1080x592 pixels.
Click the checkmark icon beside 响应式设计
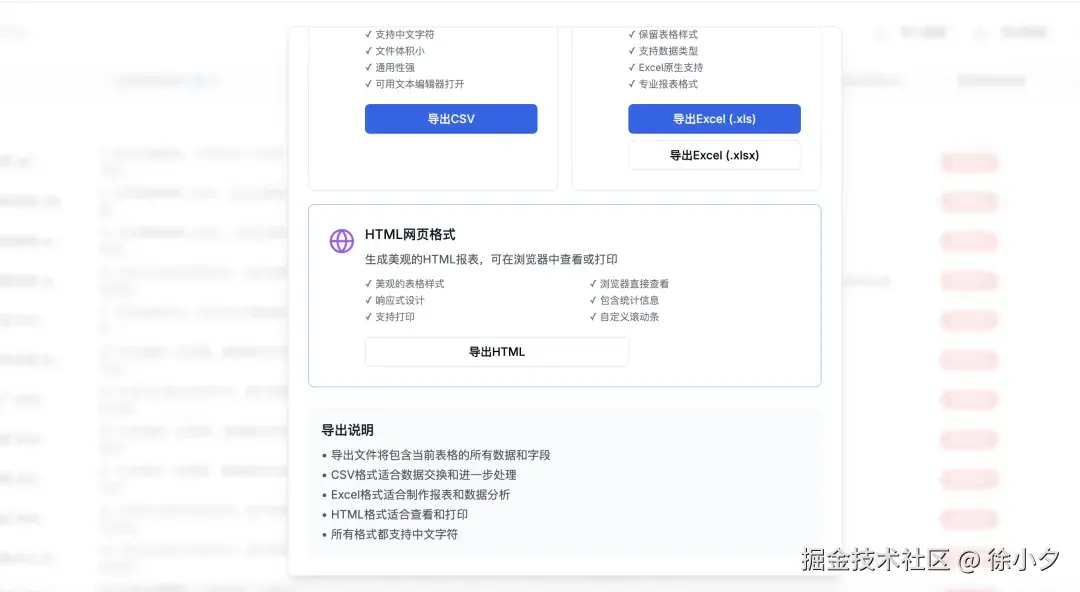click(368, 299)
